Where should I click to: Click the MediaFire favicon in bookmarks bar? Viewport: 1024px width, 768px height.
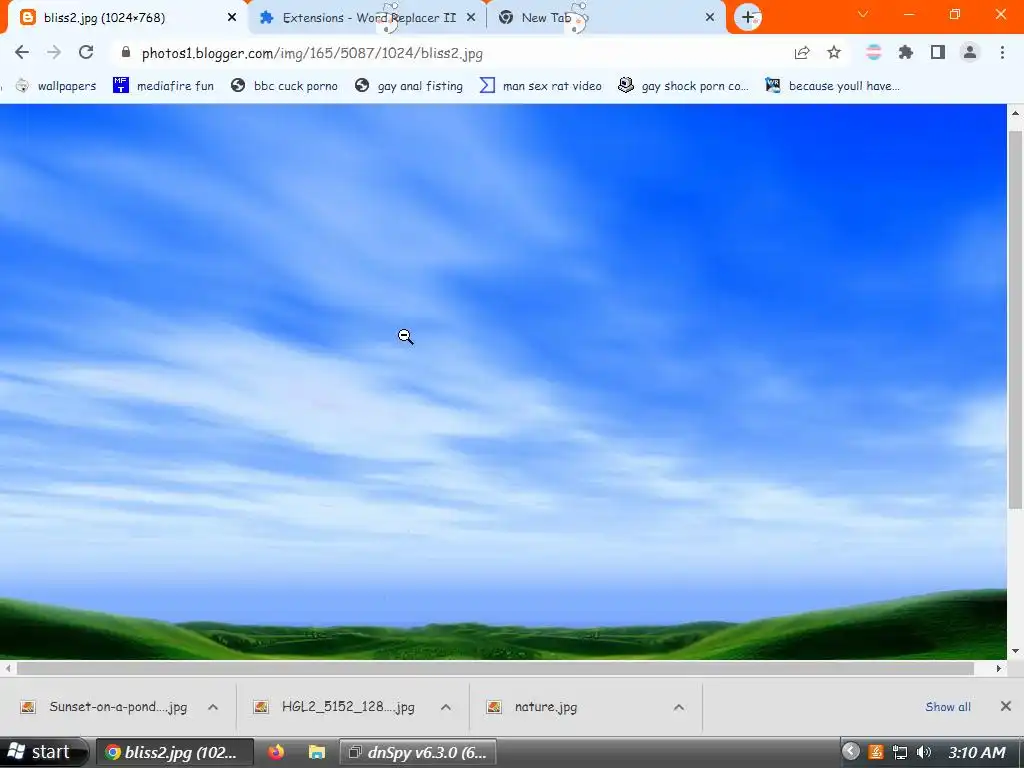tap(121, 85)
